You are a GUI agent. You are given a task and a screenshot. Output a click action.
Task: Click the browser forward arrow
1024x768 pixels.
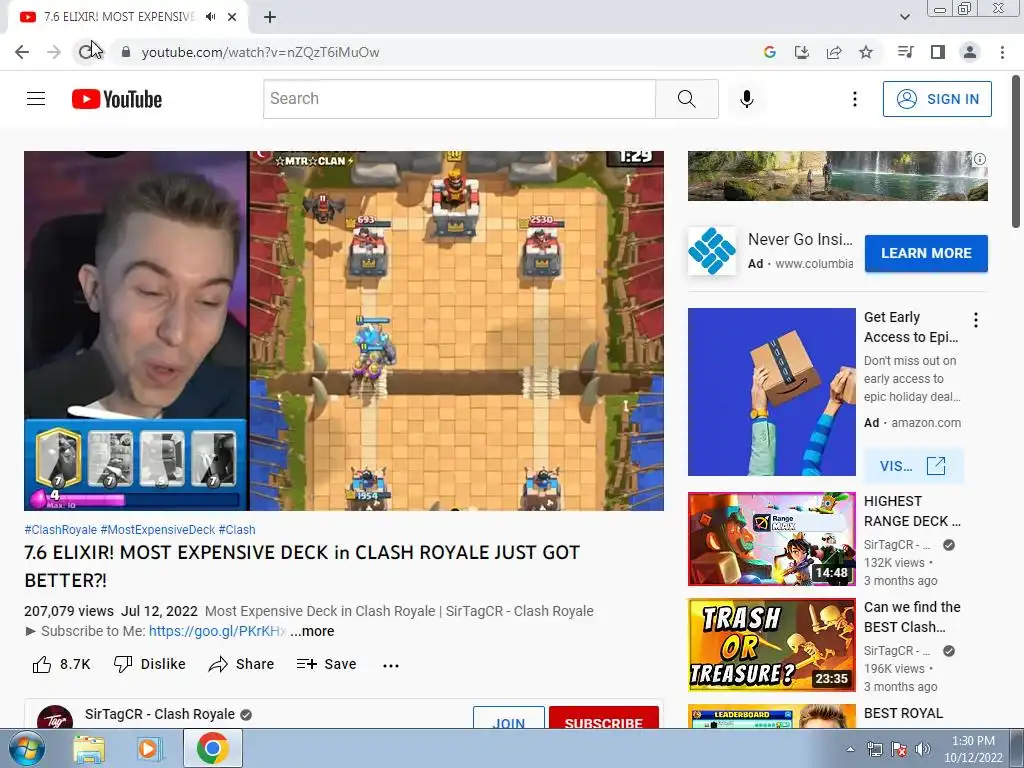click(x=54, y=52)
